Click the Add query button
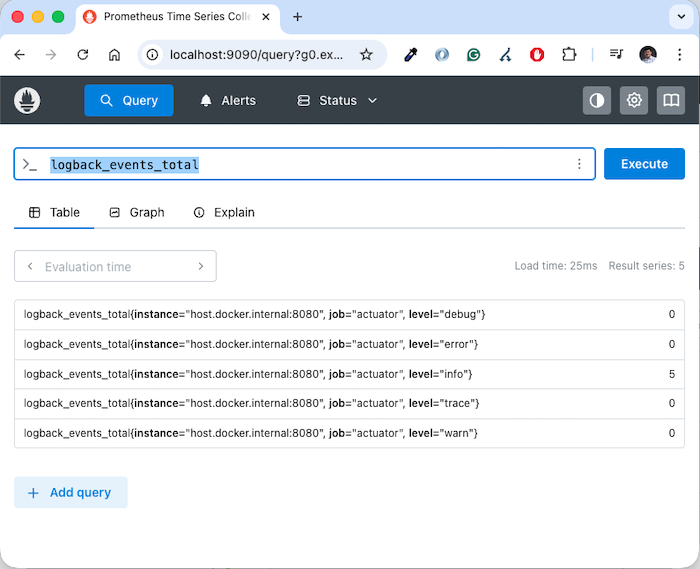This screenshot has width=700, height=569. pos(70,493)
